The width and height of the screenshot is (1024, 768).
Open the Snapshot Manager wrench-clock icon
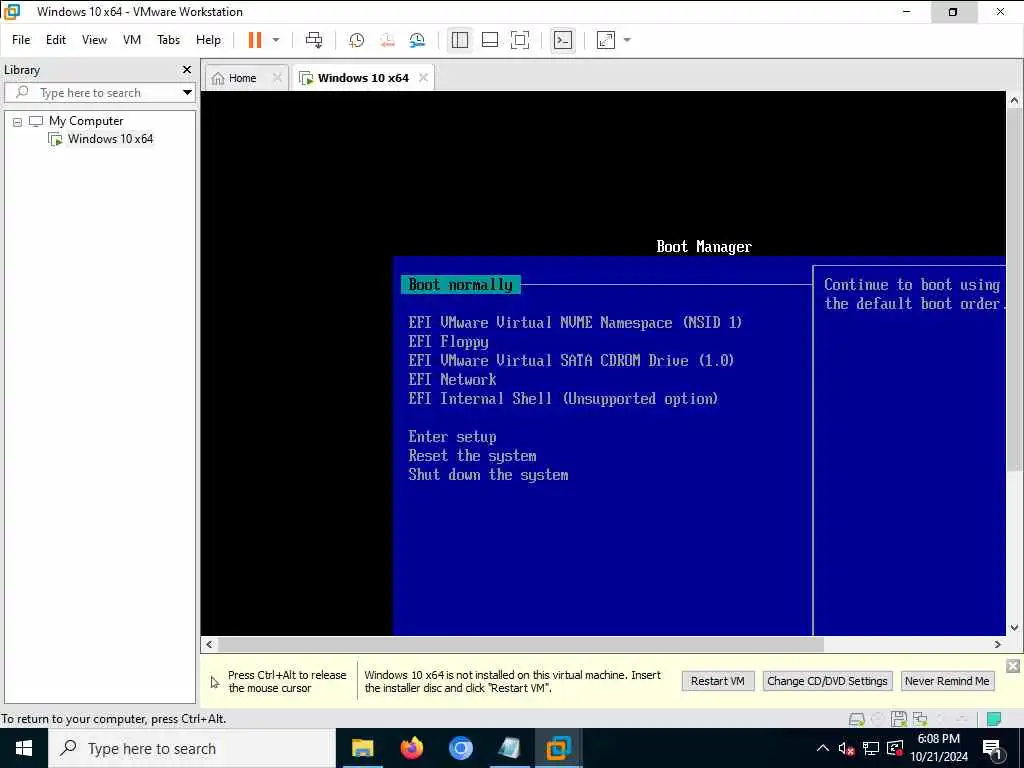[417, 40]
